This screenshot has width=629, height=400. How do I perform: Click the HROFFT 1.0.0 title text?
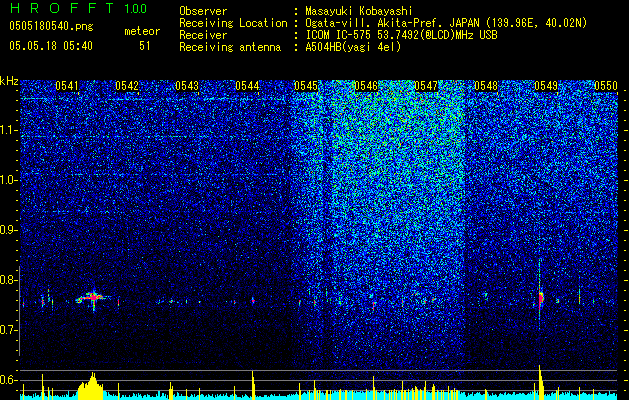tap(78, 8)
